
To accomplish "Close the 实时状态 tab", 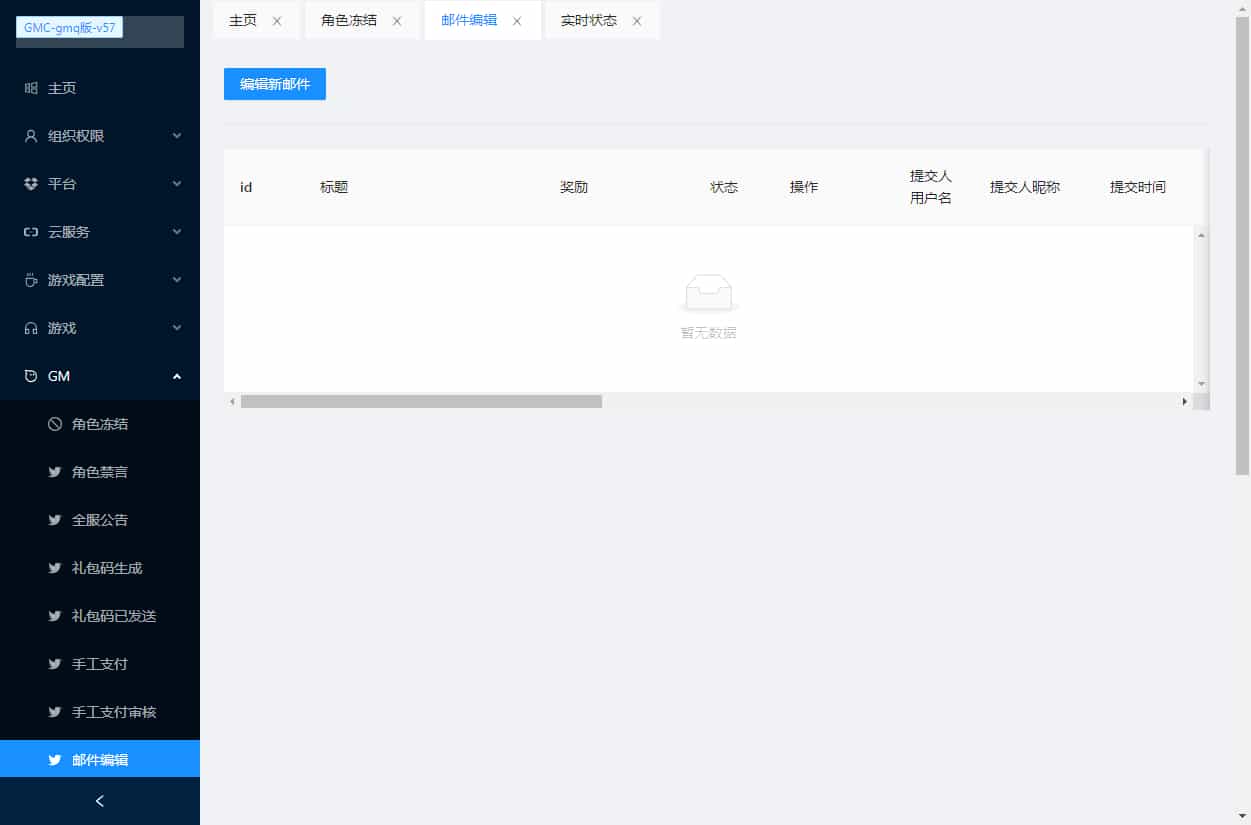I will pos(637,21).
